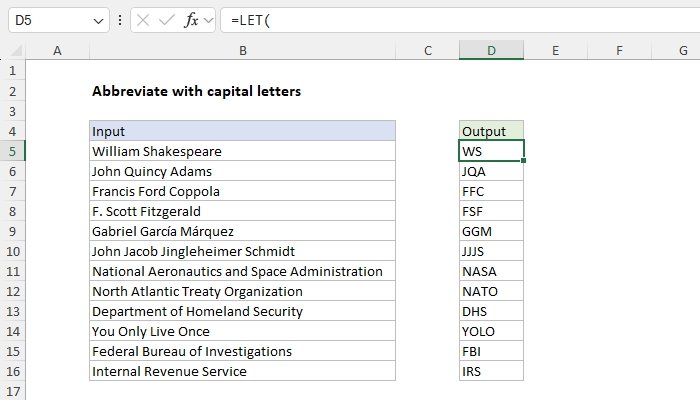Select cell 'North Atlantic Treaty Organization'
Screen dimensions: 700x400
point(242,292)
